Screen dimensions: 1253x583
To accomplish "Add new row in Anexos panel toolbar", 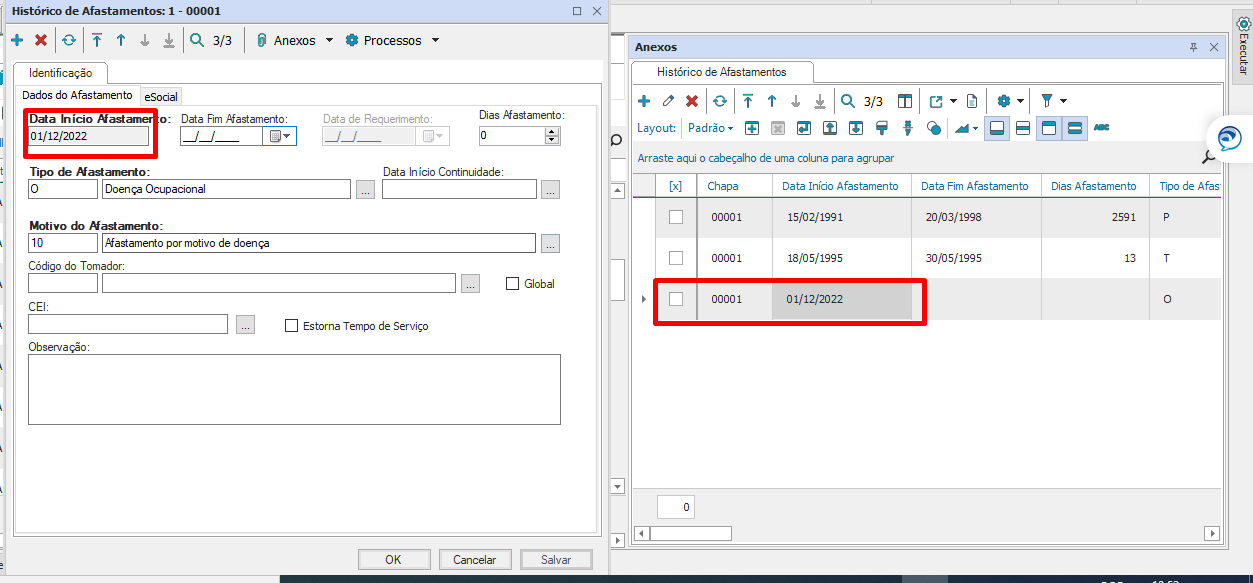I will 644,101.
